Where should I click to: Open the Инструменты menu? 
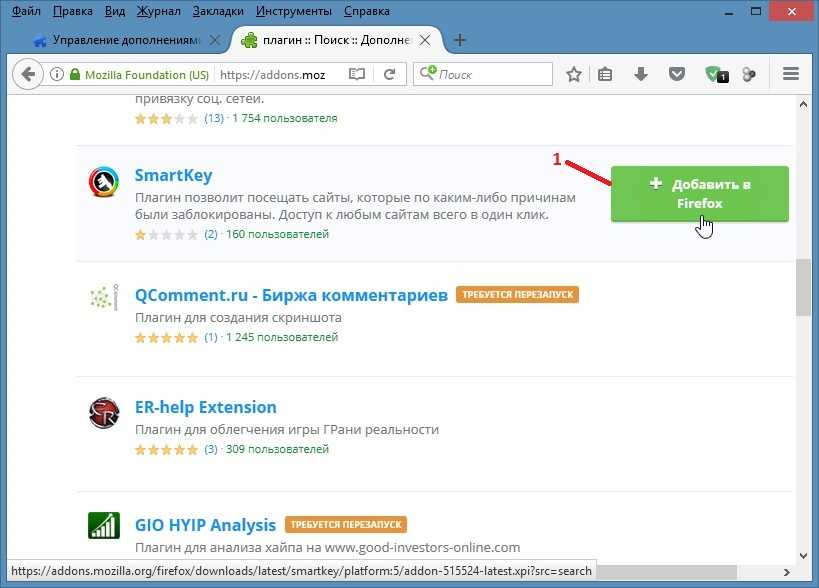click(294, 11)
